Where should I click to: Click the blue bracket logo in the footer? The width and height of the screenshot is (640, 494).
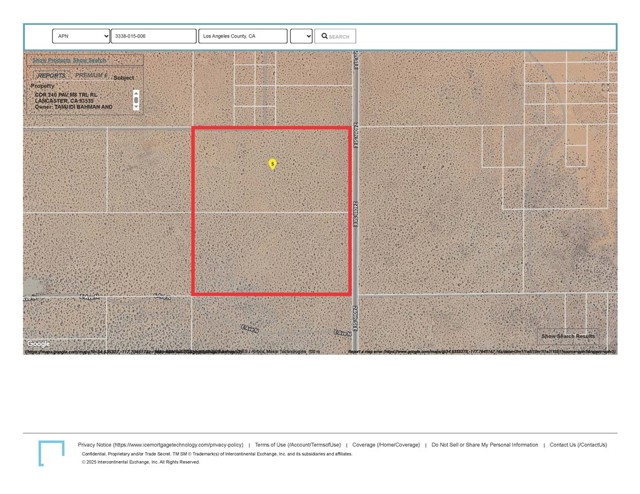click(51, 453)
